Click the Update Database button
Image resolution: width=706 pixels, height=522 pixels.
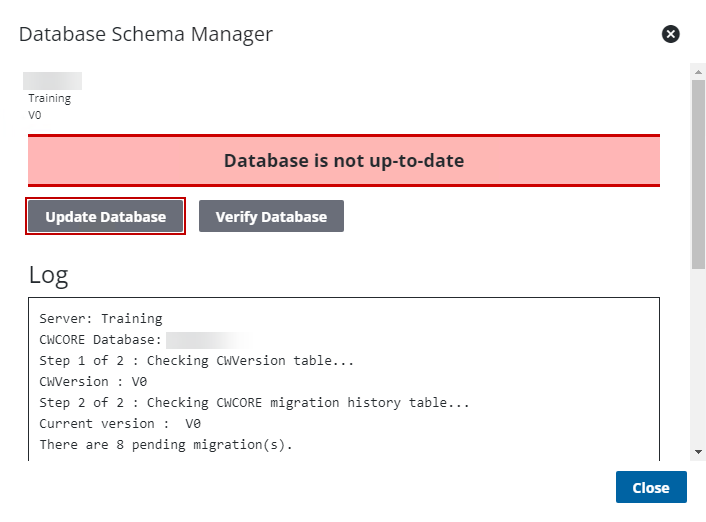click(x=106, y=216)
